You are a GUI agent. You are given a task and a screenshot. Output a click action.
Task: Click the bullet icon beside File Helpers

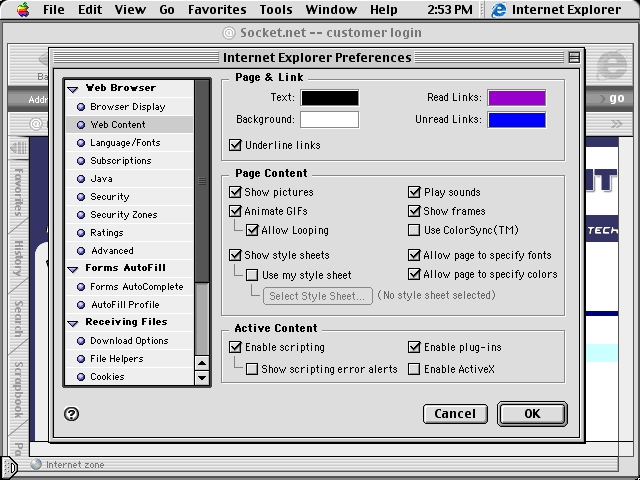tap(81, 359)
